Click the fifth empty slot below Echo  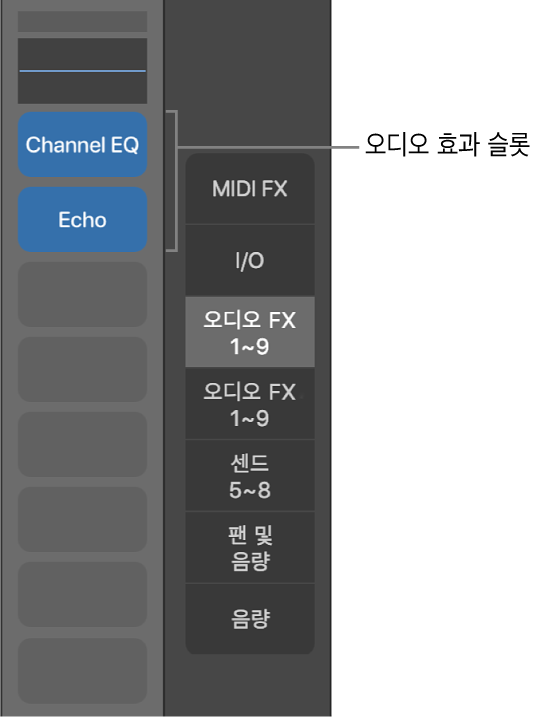click(x=82, y=595)
